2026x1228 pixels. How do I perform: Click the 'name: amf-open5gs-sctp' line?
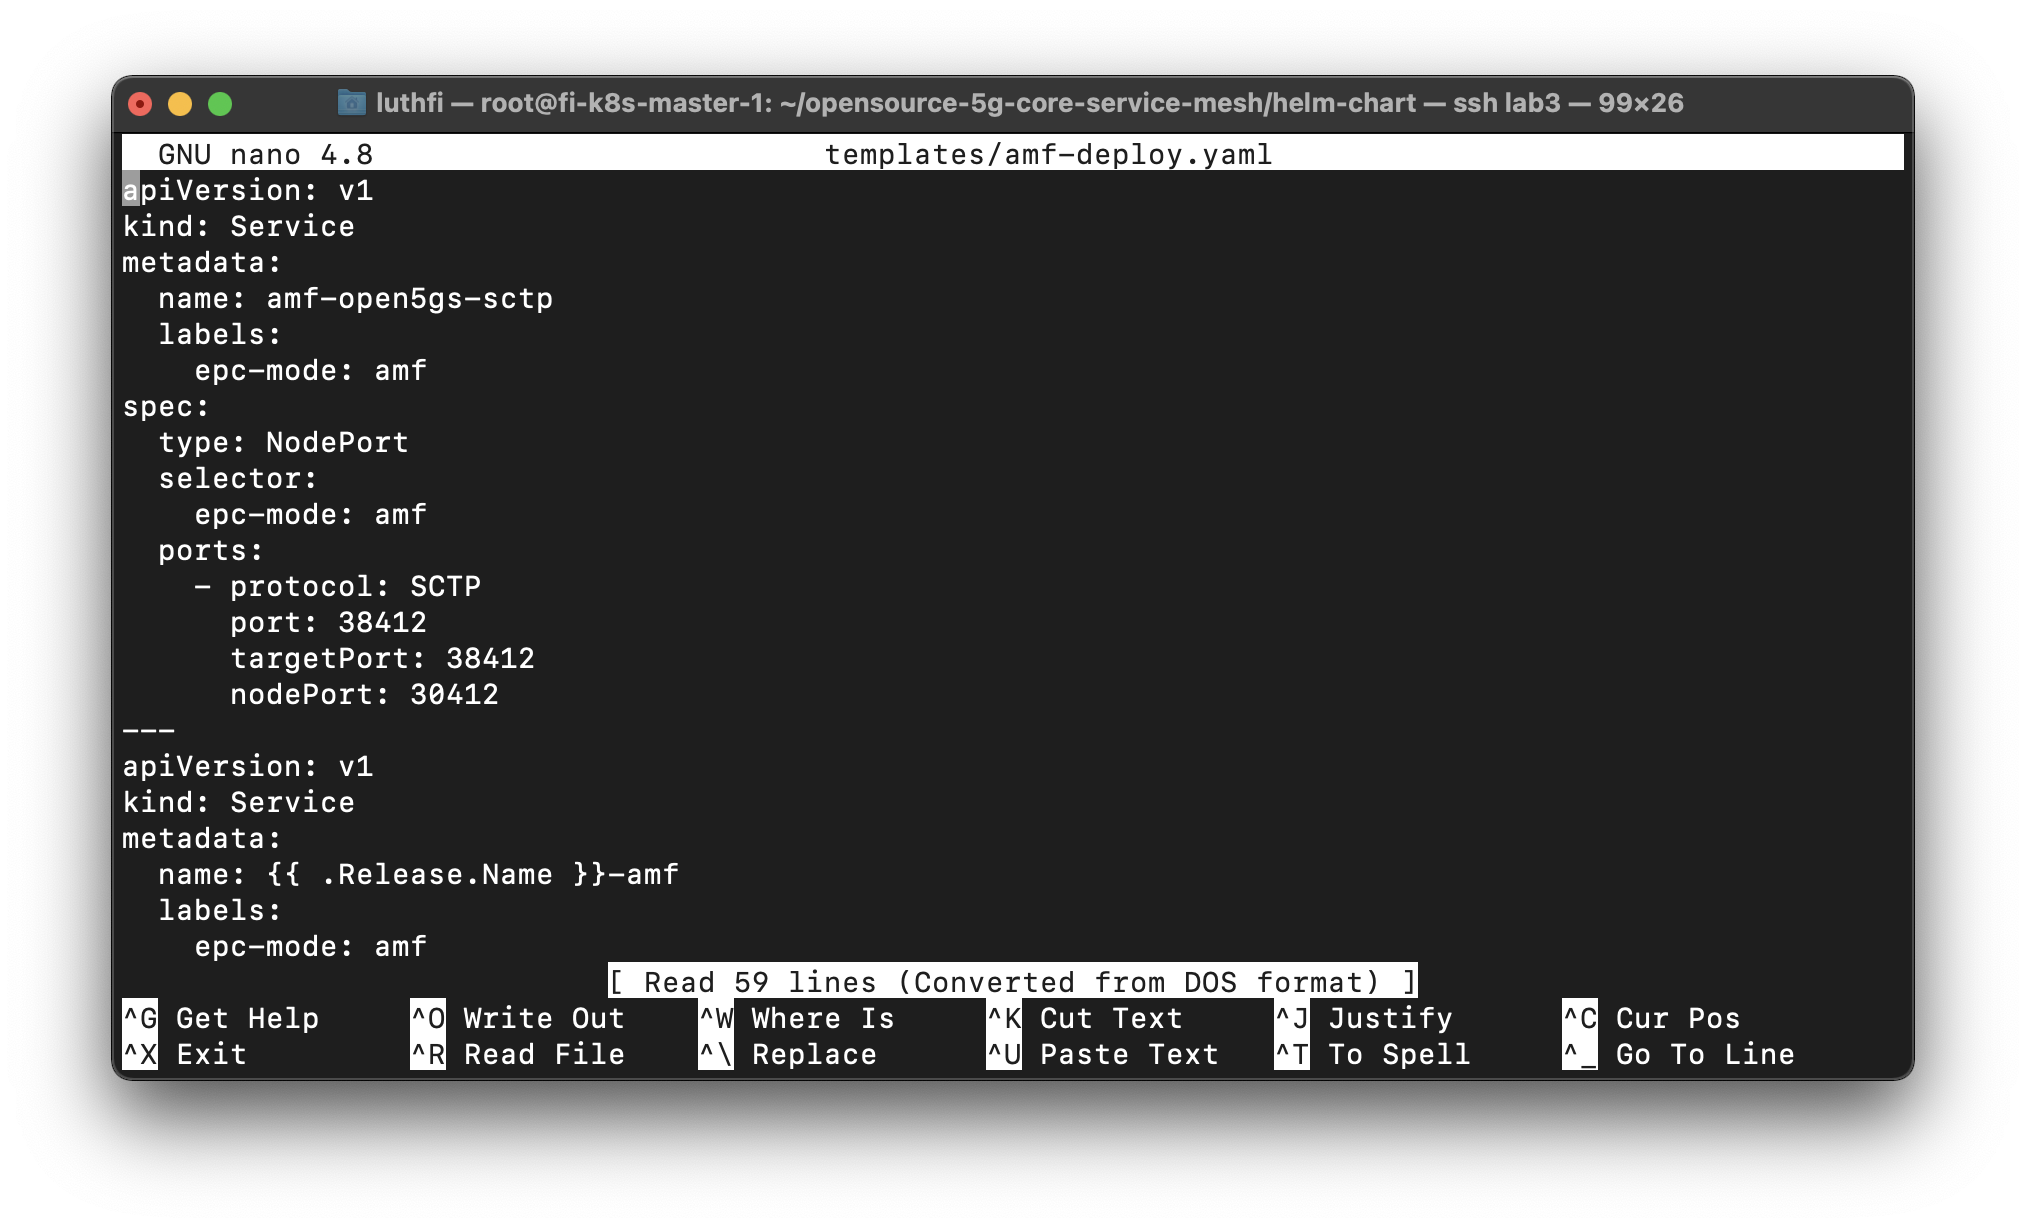click(355, 298)
